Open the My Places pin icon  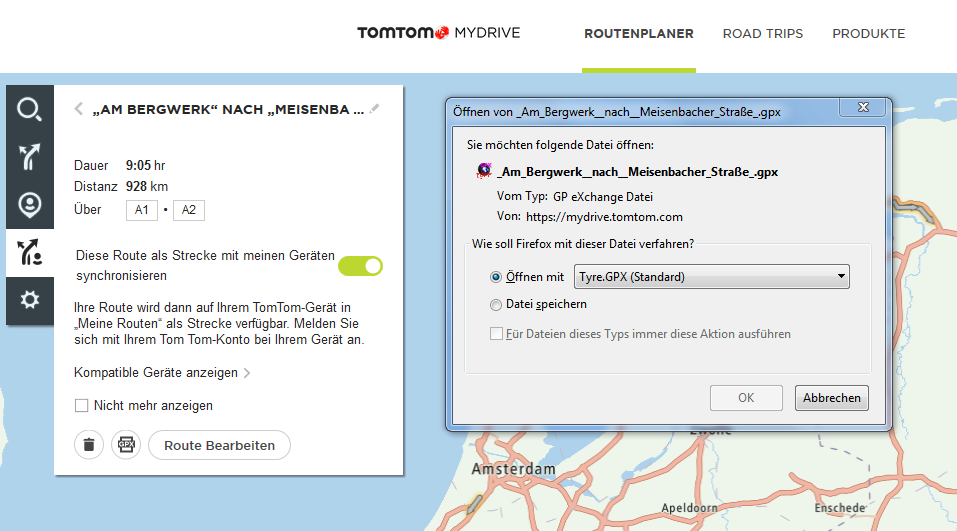(x=30, y=205)
